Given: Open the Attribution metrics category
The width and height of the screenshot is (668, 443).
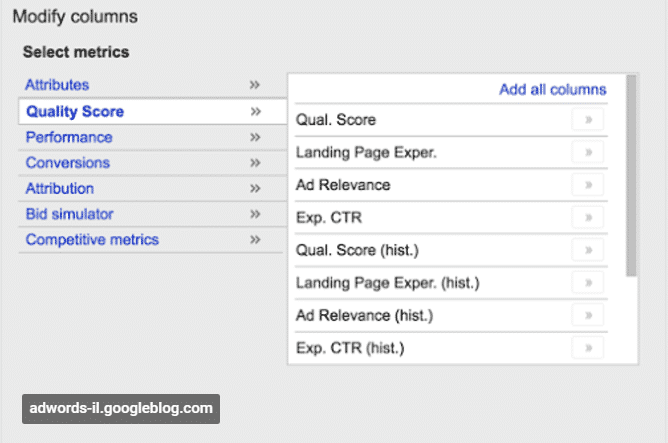Looking at the screenshot, I should (x=60, y=188).
